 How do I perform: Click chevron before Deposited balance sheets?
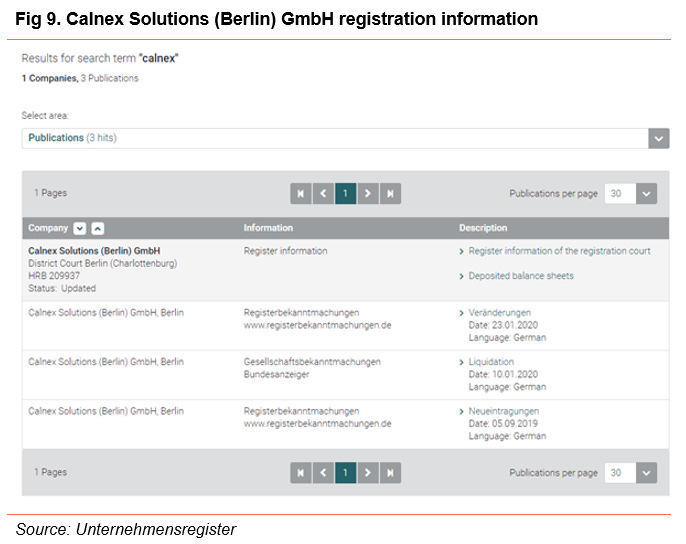pos(461,277)
